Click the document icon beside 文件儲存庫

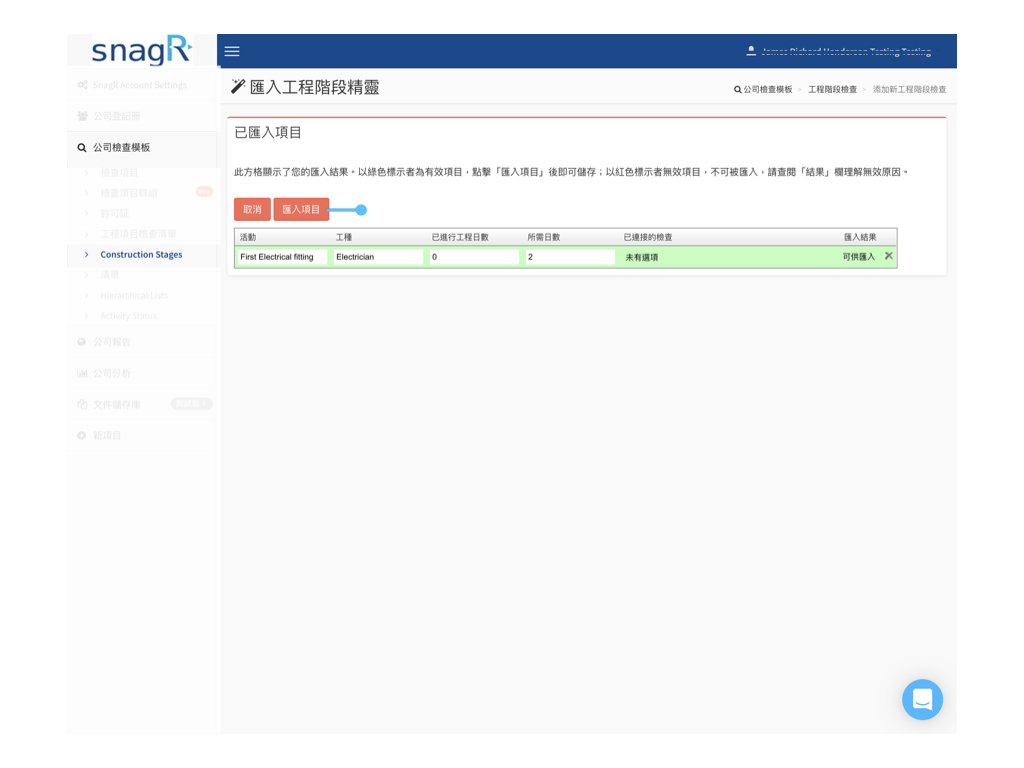tap(82, 405)
